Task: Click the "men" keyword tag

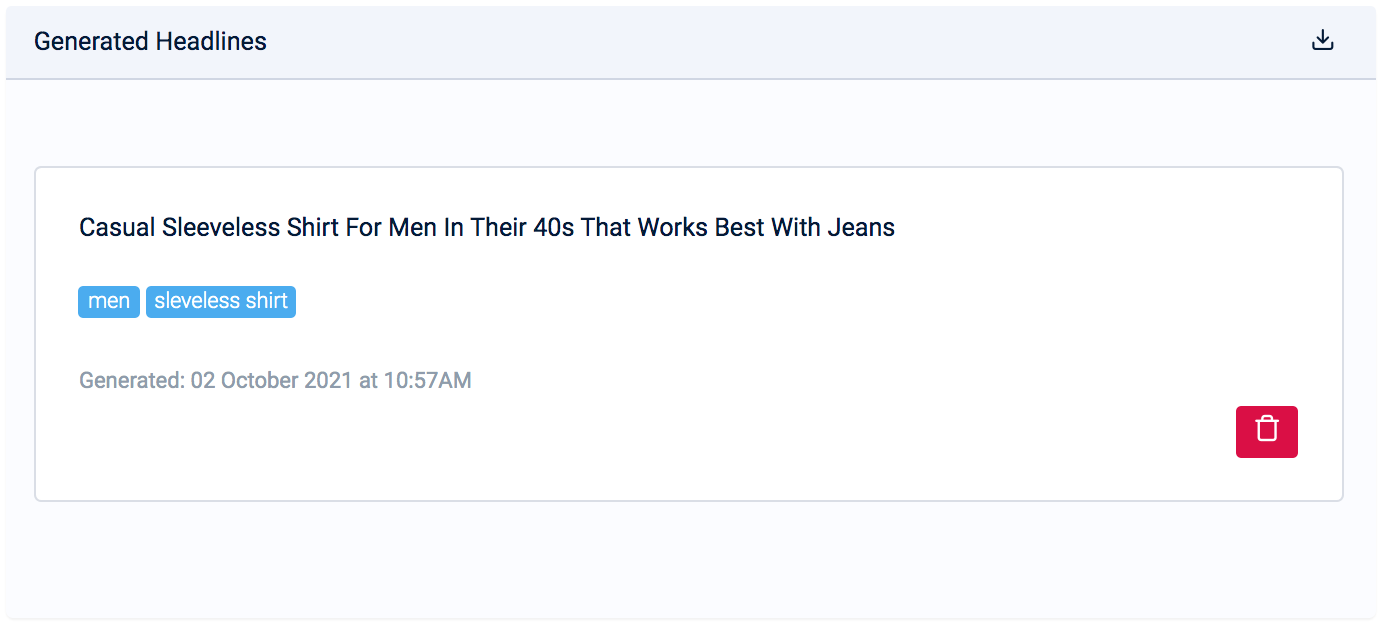Action: tap(109, 301)
